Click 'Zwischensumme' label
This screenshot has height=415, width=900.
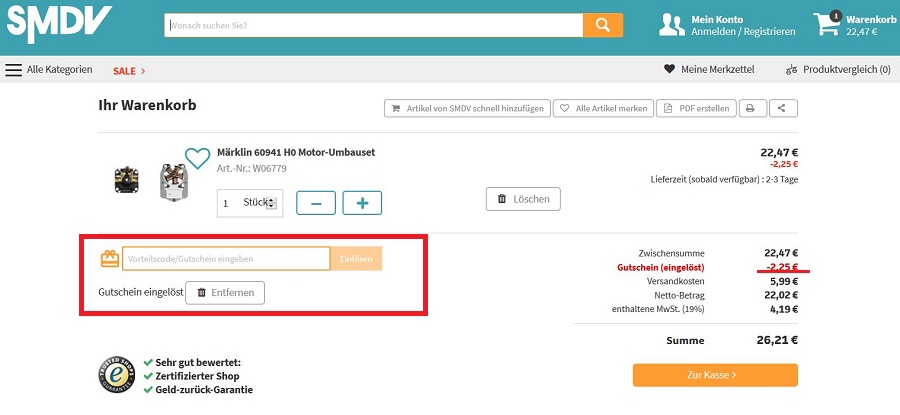tap(671, 253)
